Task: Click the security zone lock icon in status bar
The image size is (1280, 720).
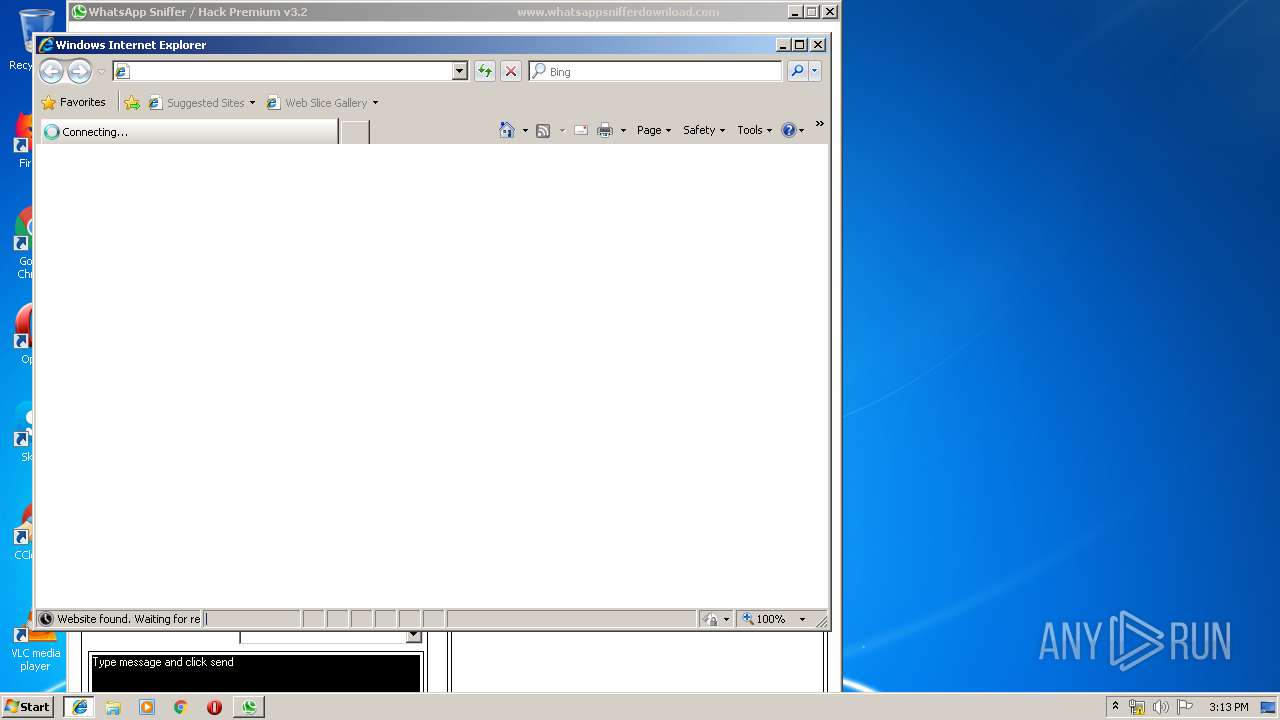Action: [x=710, y=619]
